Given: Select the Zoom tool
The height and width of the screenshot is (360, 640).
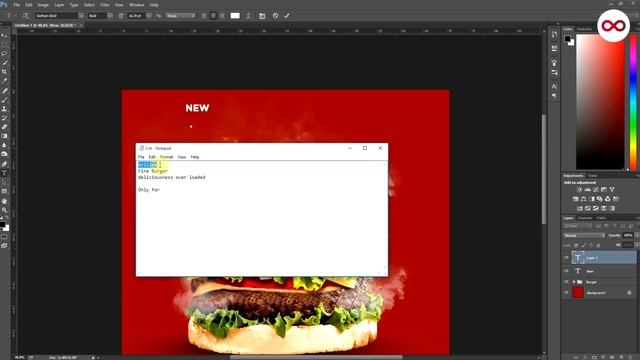Looking at the screenshot, I should (x=4, y=210).
